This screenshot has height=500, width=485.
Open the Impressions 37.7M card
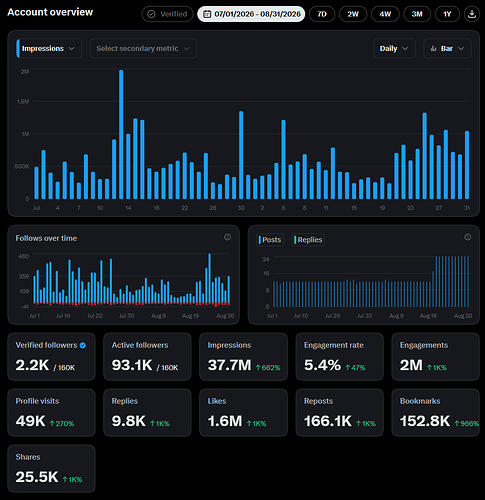243,357
